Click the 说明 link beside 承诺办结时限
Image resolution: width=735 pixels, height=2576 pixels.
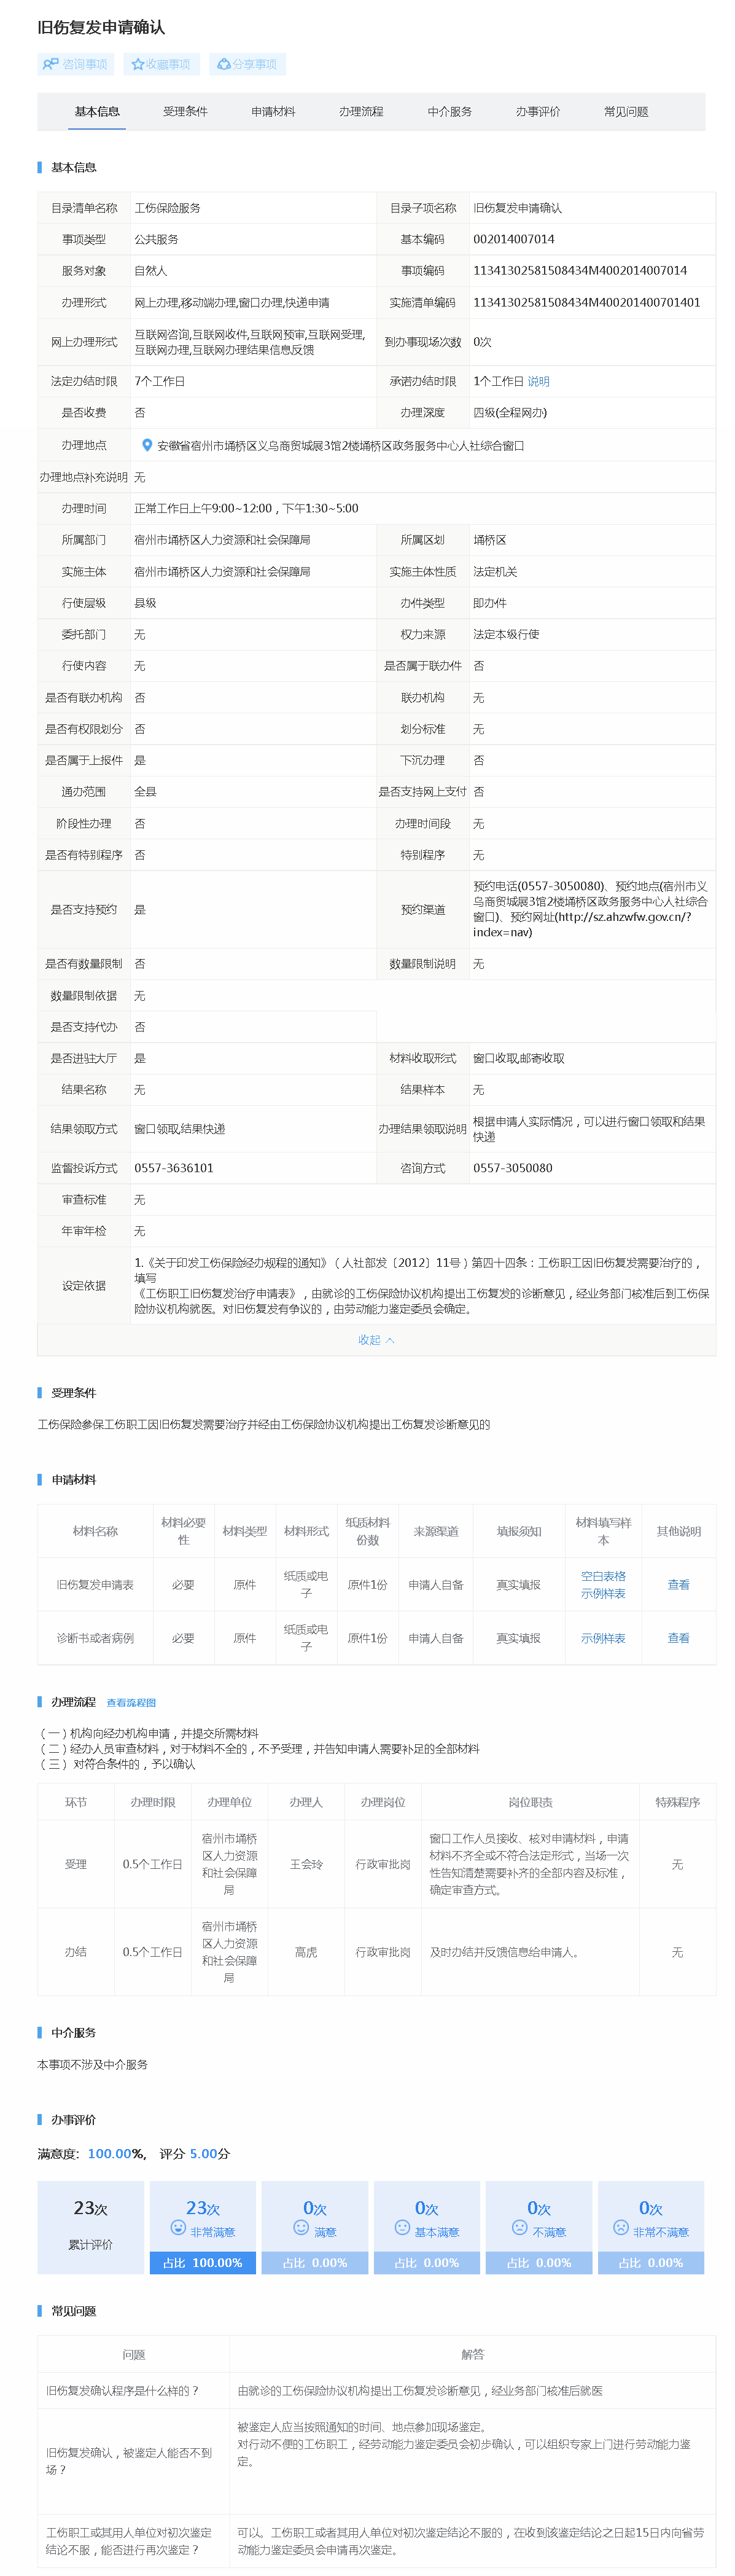tap(539, 381)
